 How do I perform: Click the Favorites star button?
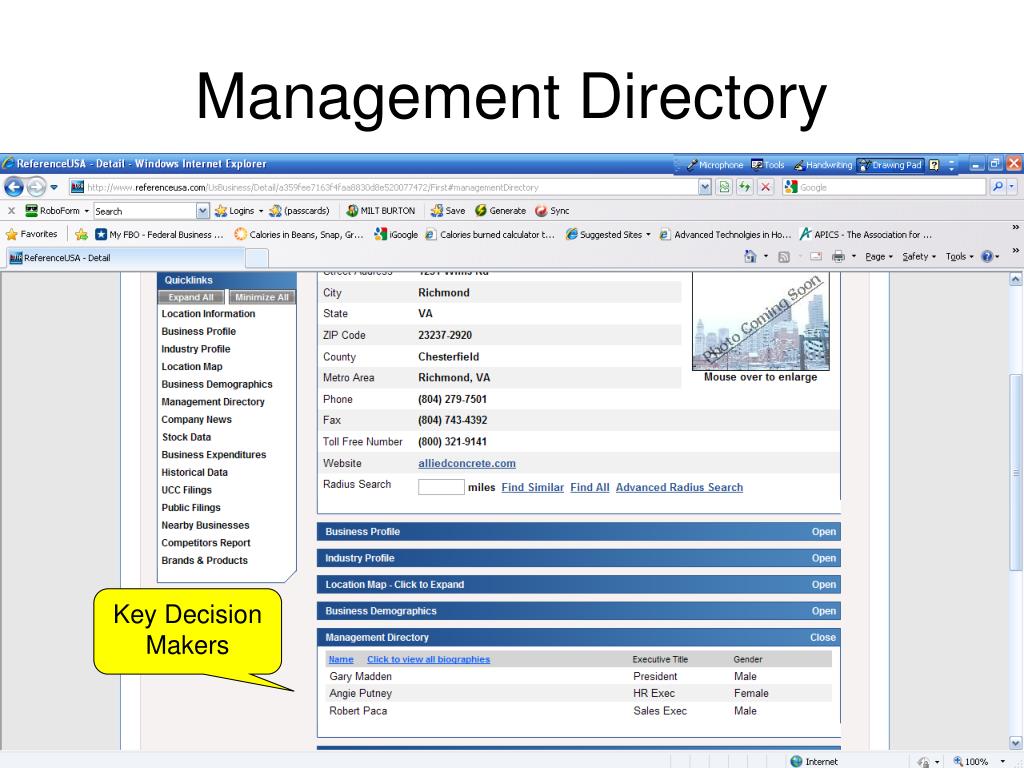(31, 234)
